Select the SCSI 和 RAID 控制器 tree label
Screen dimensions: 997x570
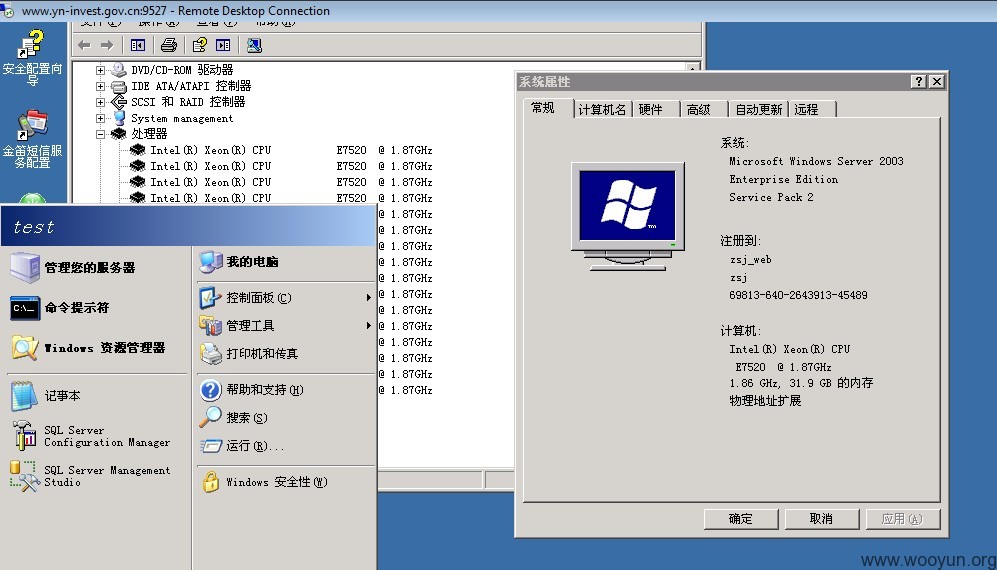pos(188,102)
